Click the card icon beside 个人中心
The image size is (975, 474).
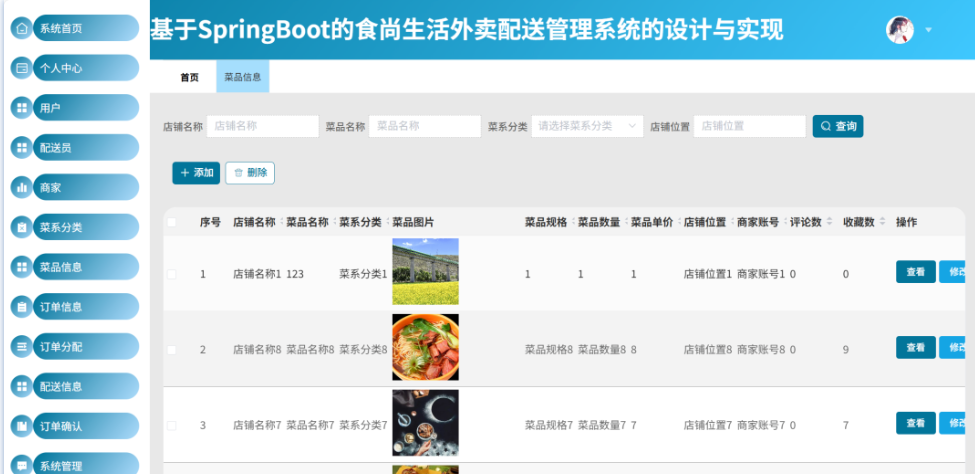(x=22, y=68)
